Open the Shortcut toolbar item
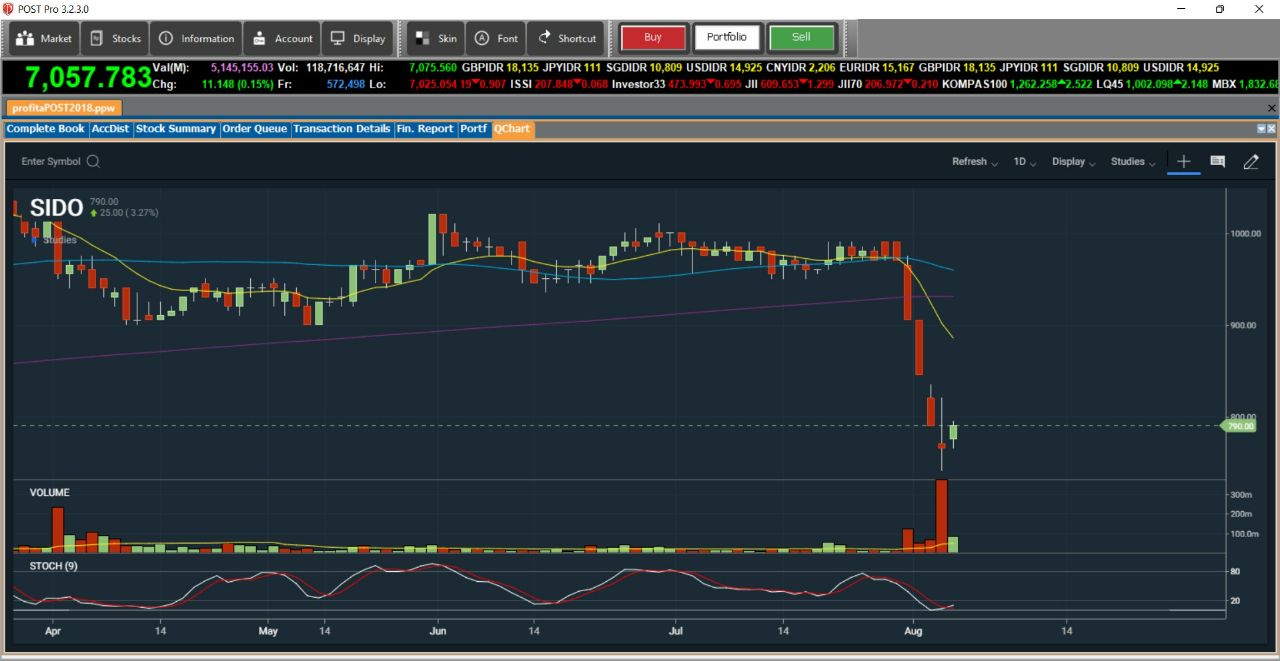The height and width of the screenshot is (661, 1280). coord(566,38)
